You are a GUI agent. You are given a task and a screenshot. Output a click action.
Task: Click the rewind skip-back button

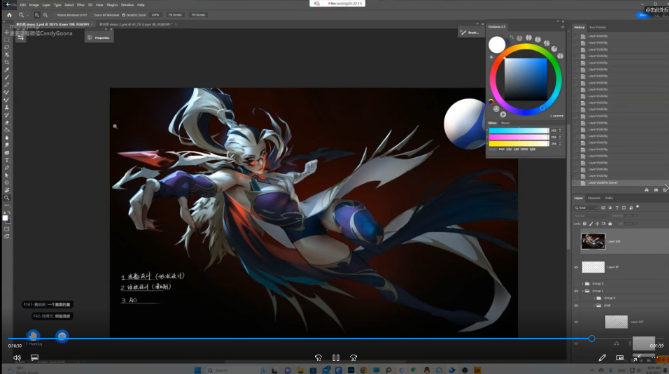coord(318,358)
